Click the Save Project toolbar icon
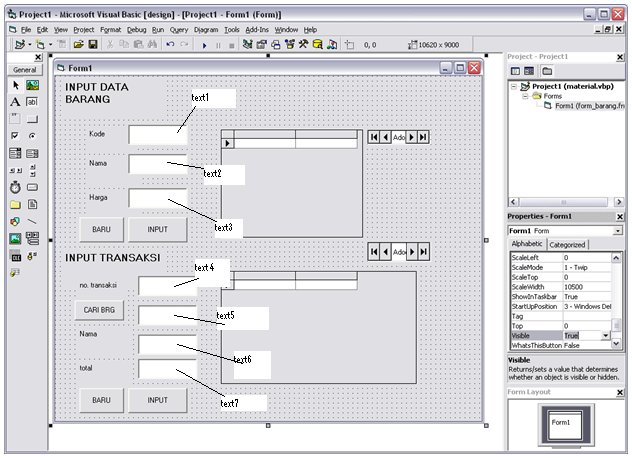The width and height of the screenshot is (632, 458). tap(92, 45)
